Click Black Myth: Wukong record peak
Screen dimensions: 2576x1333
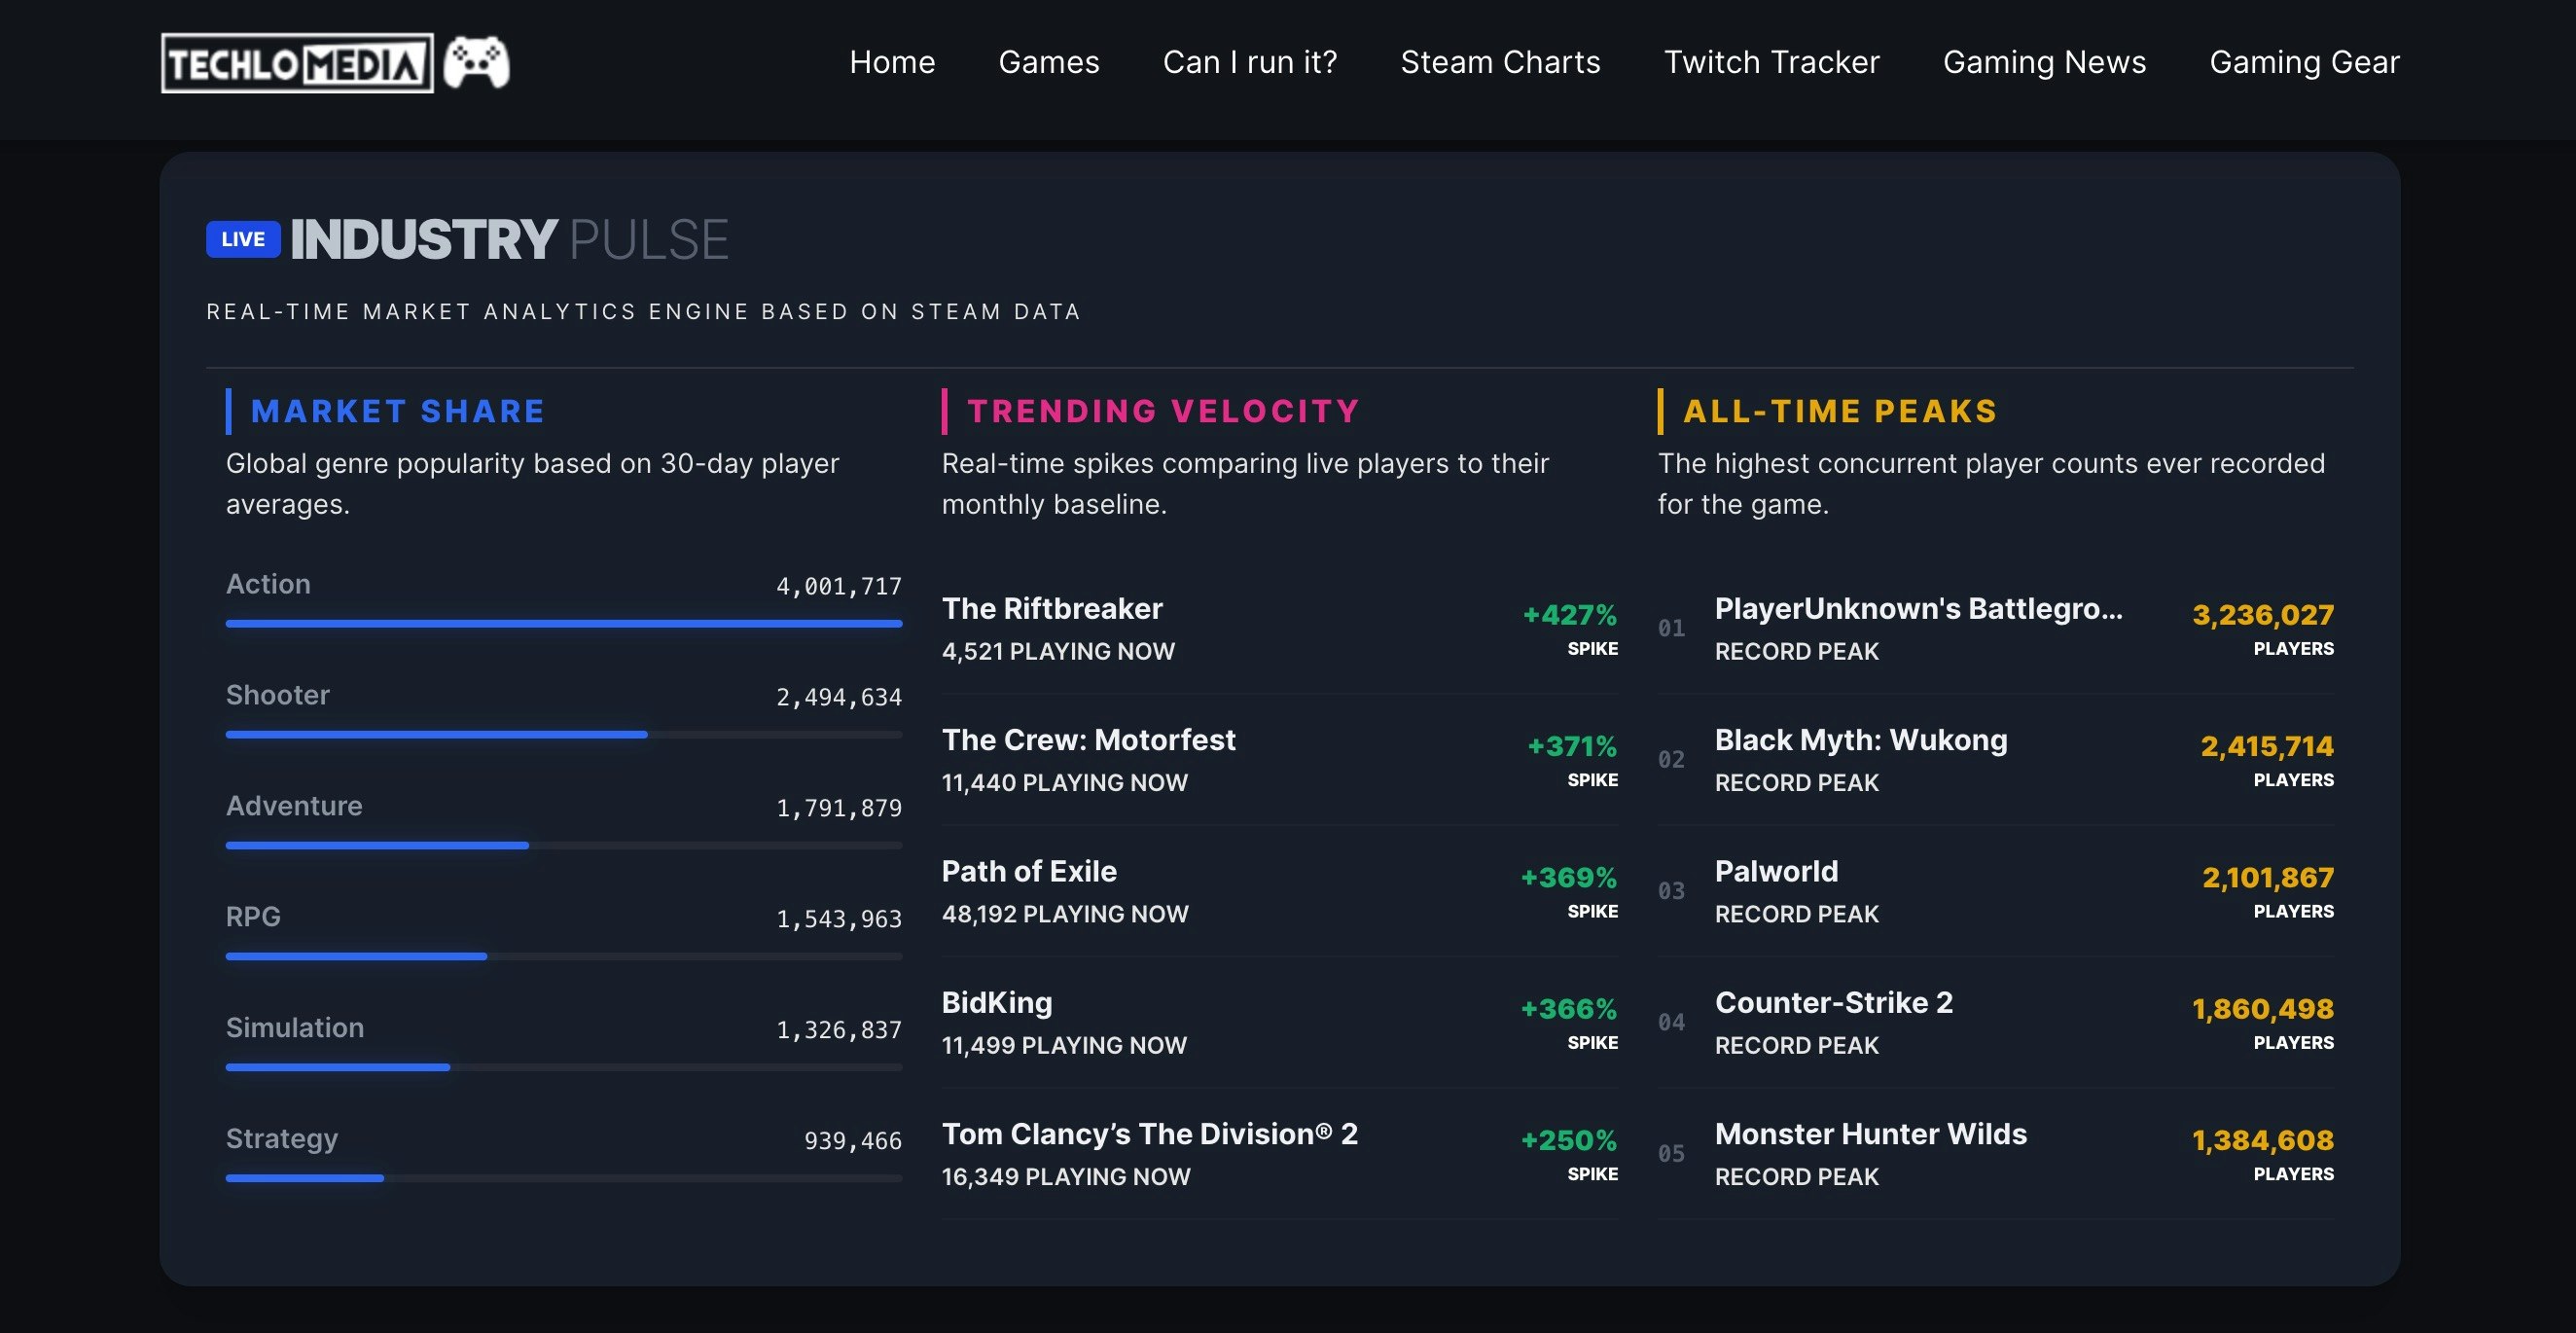click(1860, 740)
